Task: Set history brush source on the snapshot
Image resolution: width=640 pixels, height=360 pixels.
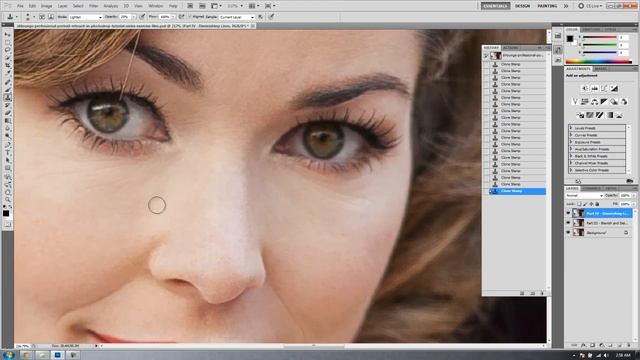Action: [x=486, y=56]
